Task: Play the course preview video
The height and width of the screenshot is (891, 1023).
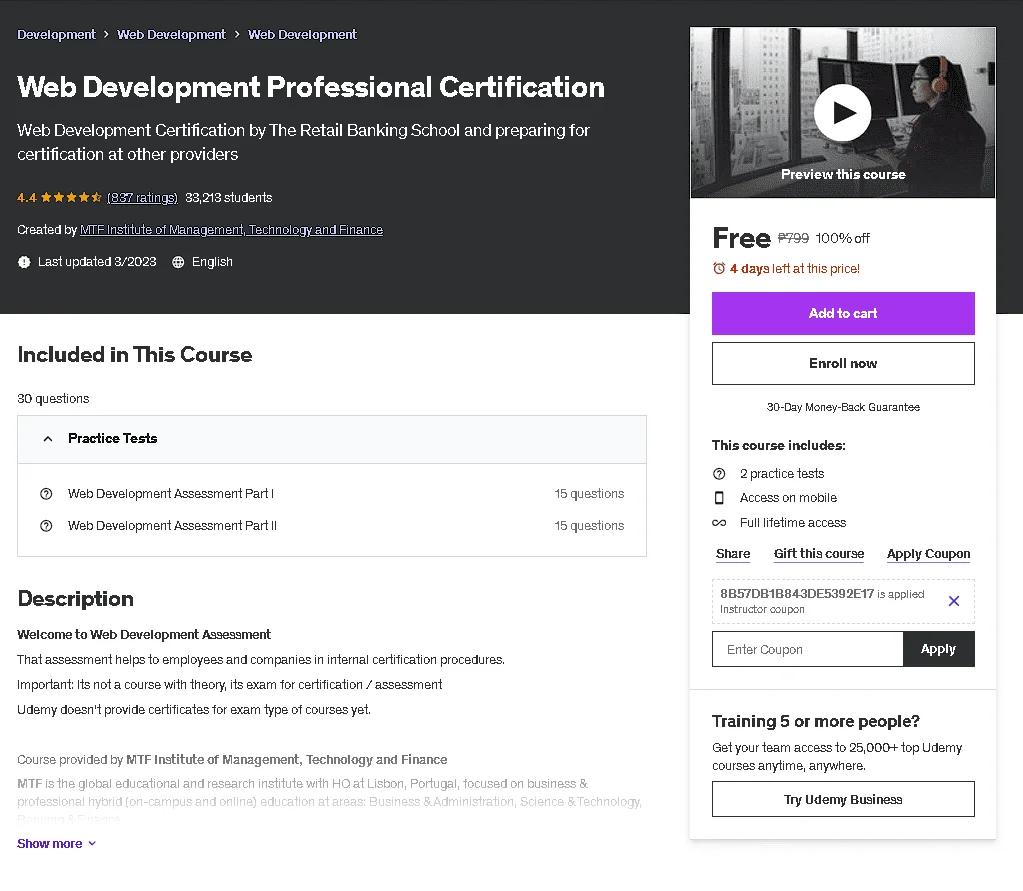Action: [x=842, y=112]
